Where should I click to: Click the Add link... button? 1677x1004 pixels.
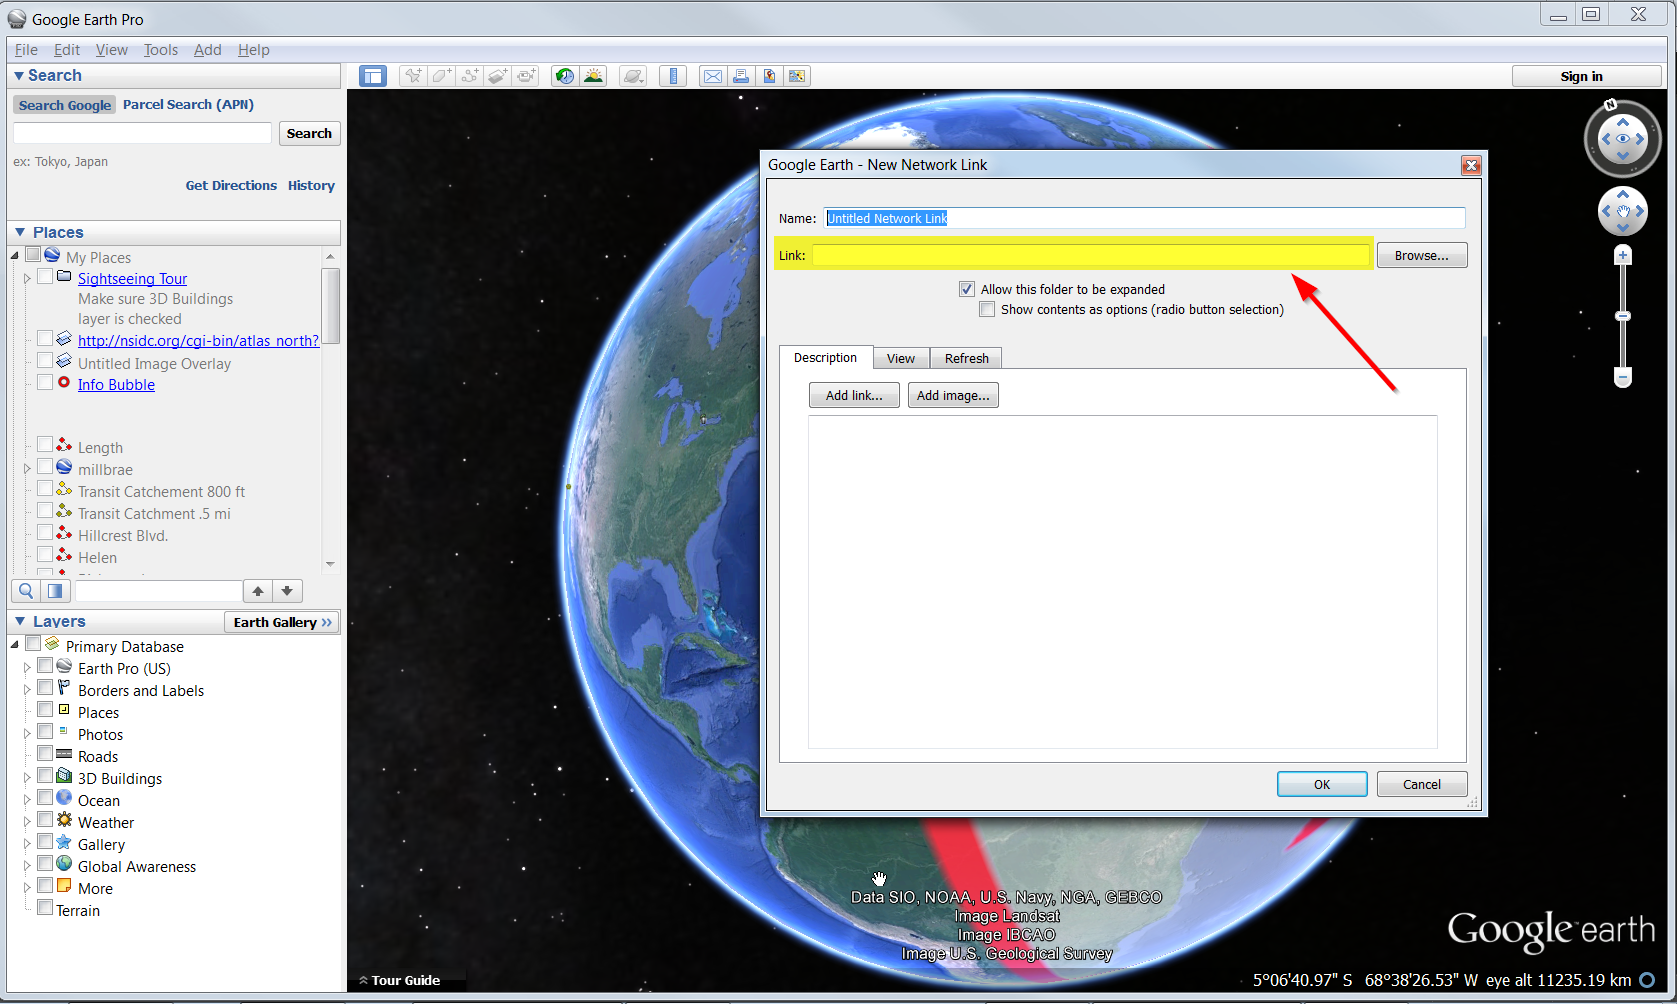pos(854,396)
